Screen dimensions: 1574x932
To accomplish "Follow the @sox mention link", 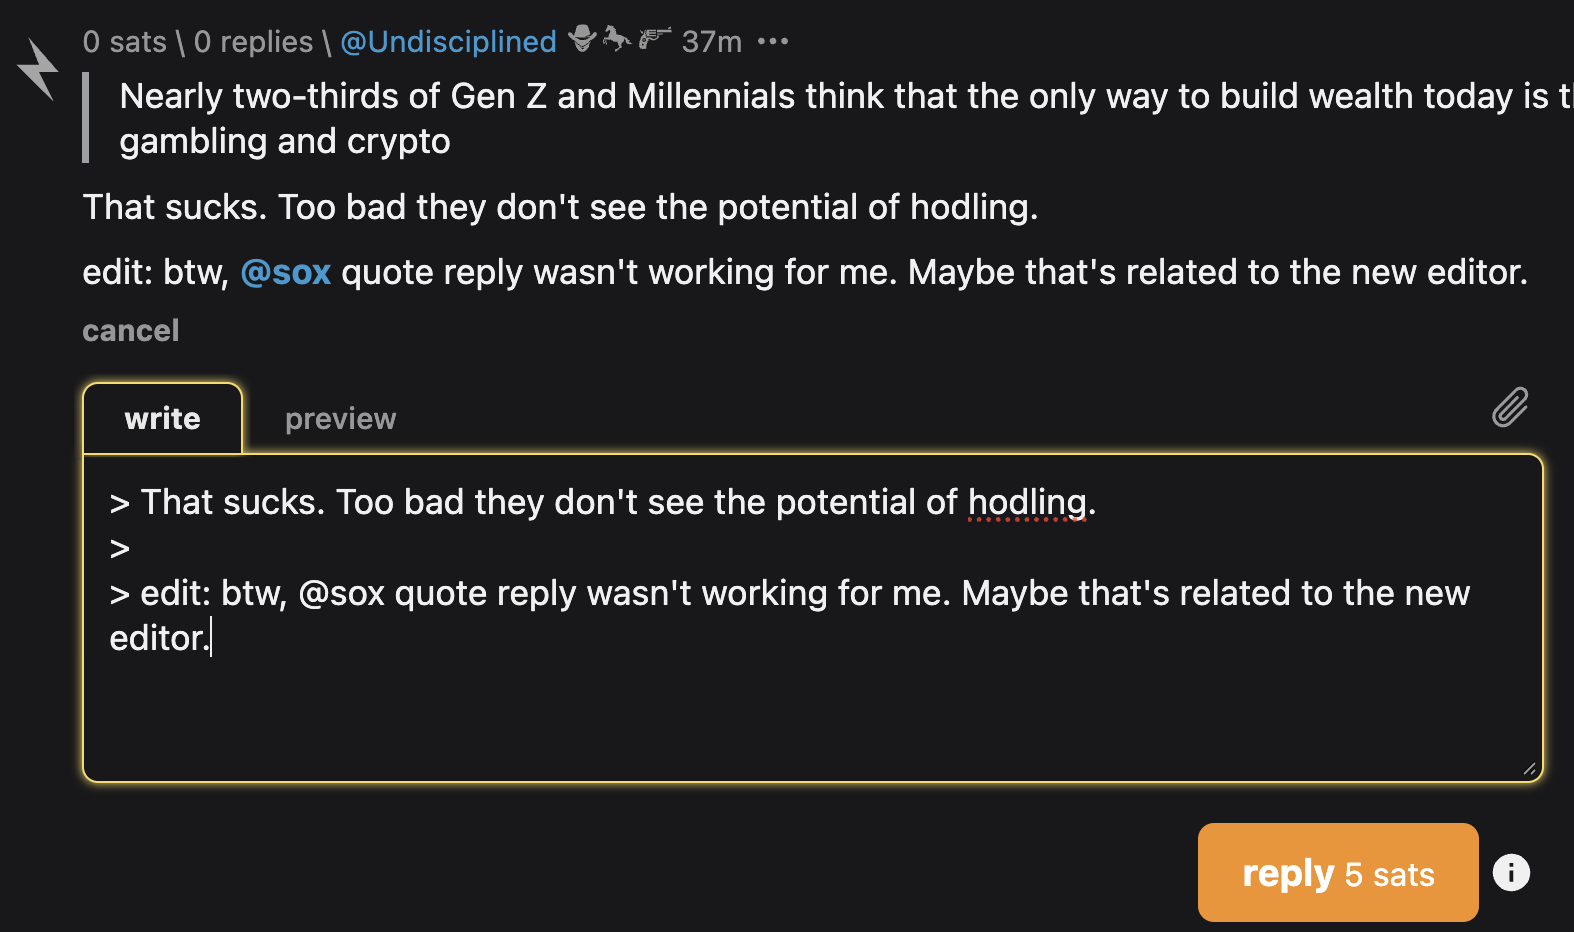I will pos(286,273).
